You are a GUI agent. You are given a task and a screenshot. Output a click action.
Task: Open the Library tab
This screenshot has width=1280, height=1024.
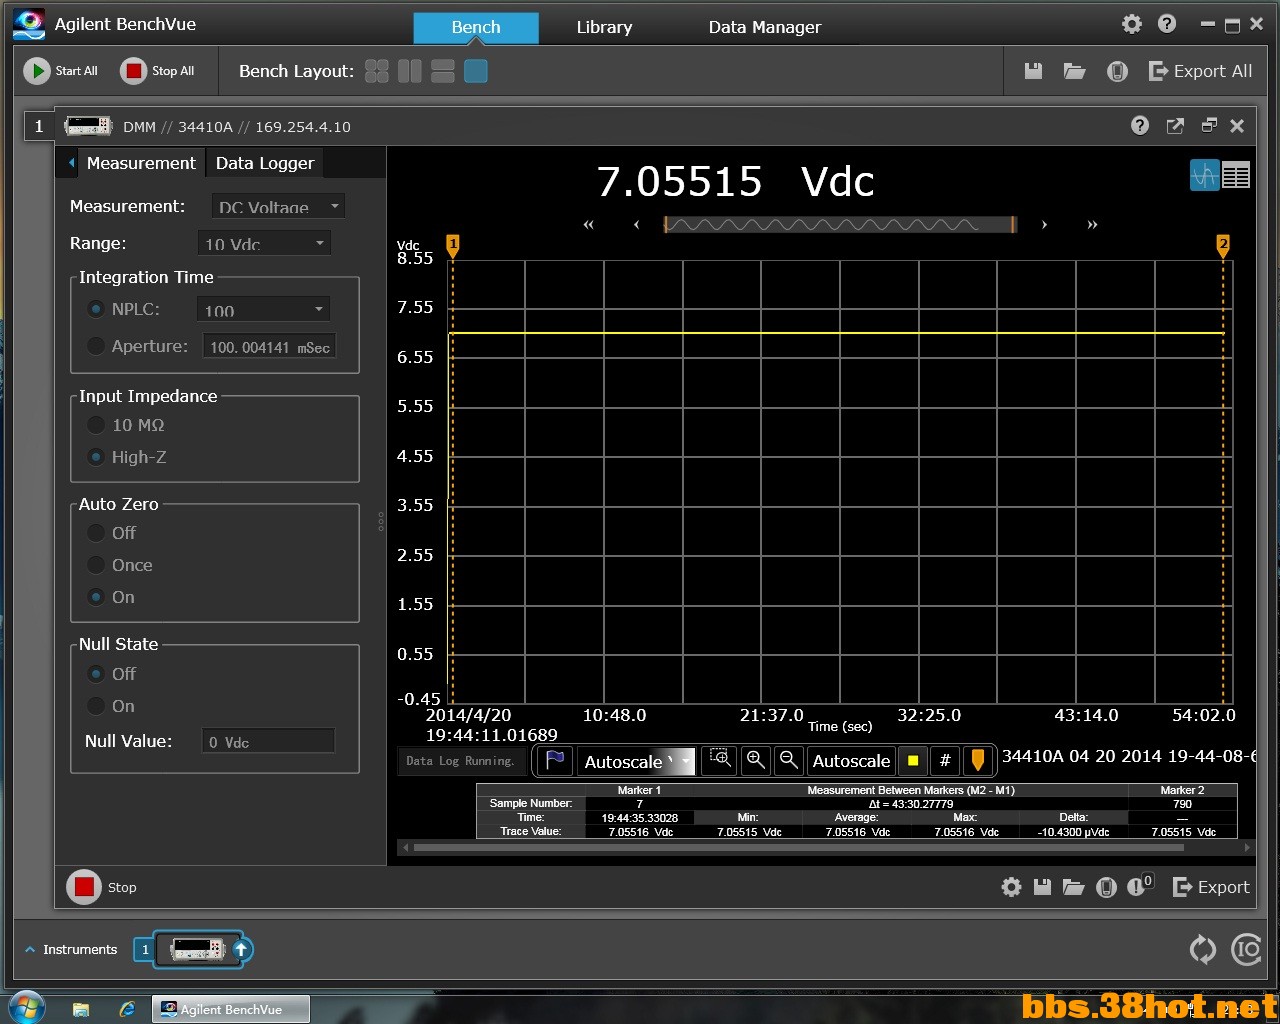click(604, 27)
